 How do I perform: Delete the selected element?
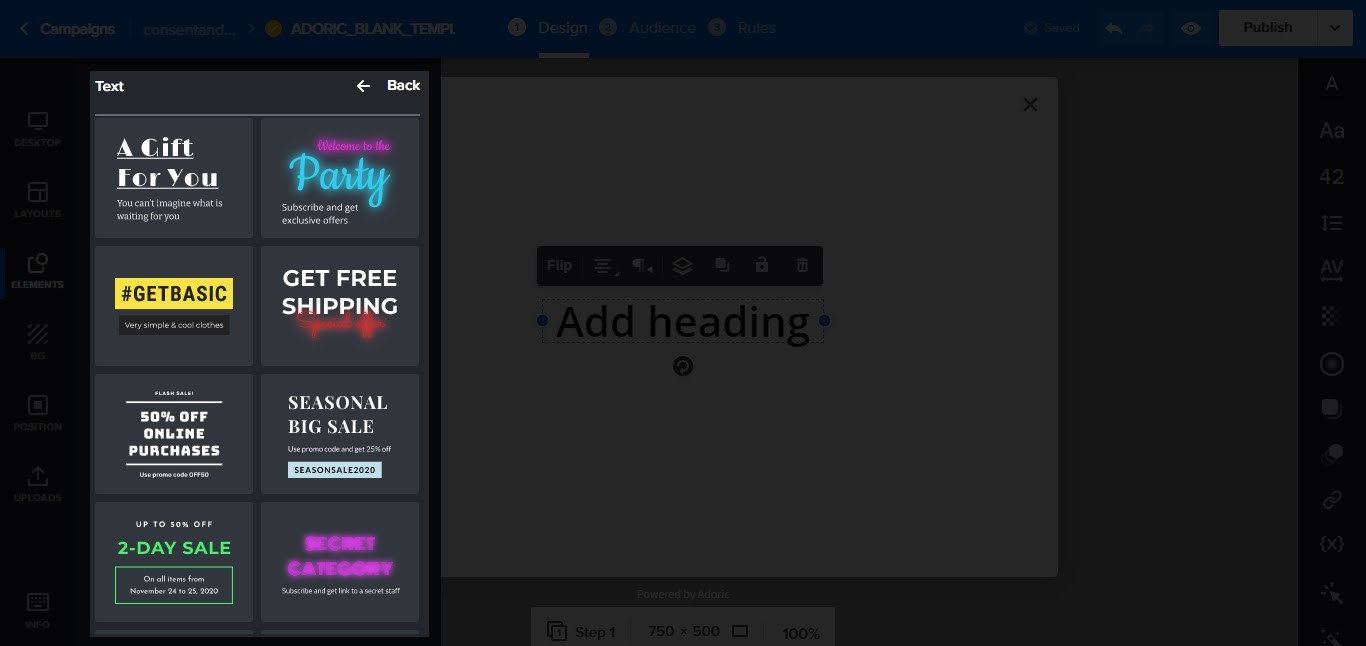802,266
